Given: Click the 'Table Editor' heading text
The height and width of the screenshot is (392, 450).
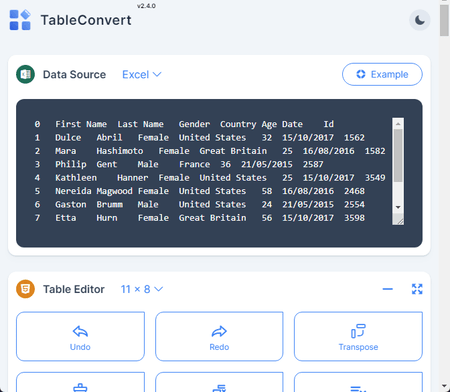Looking at the screenshot, I should 74,289.
